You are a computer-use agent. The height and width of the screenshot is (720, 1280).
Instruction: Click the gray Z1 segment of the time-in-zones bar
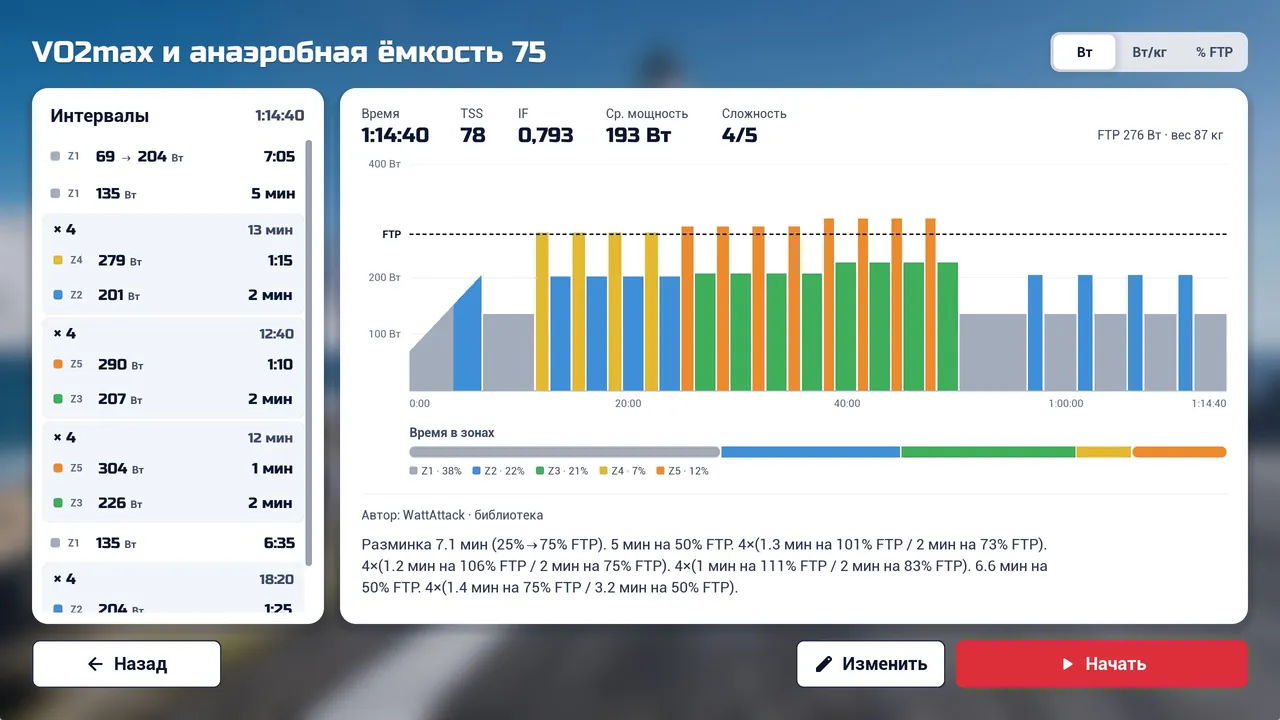click(x=564, y=452)
